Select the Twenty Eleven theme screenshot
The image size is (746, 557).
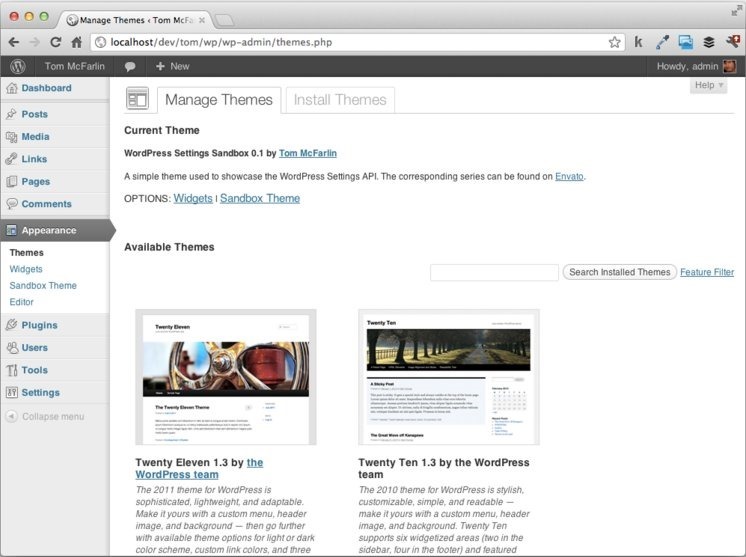tap(226, 377)
